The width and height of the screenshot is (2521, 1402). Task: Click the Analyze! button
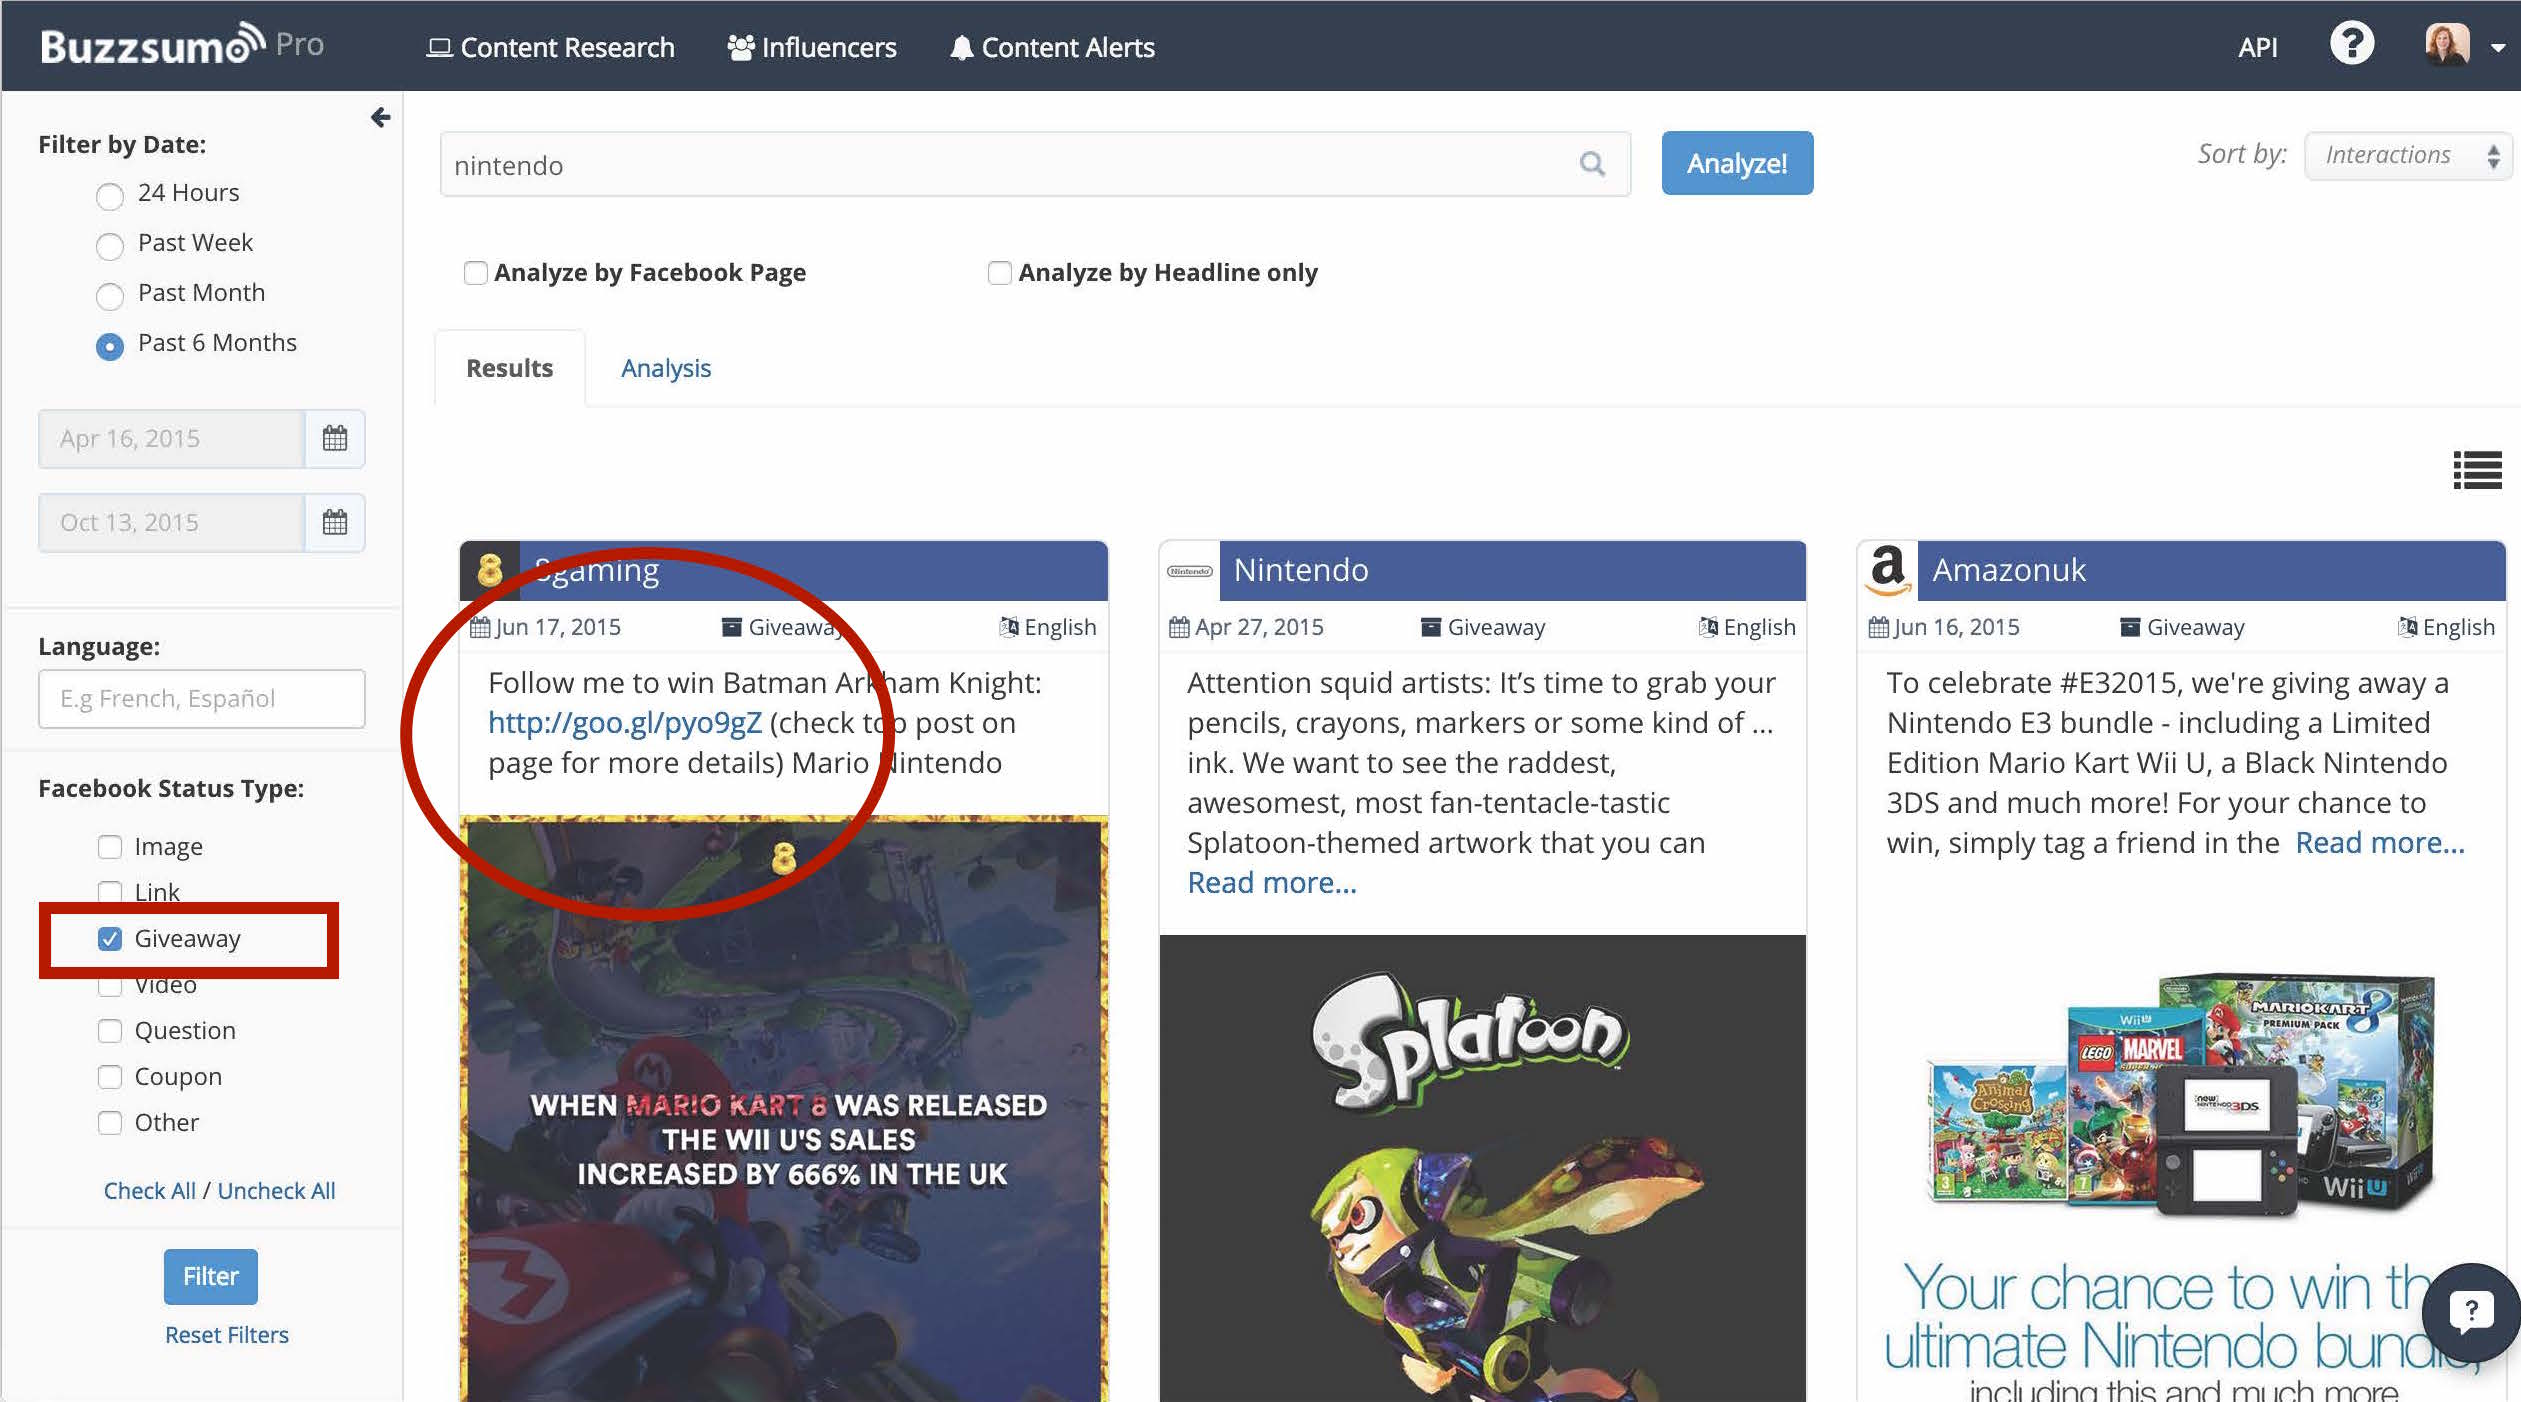click(x=1737, y=163)
